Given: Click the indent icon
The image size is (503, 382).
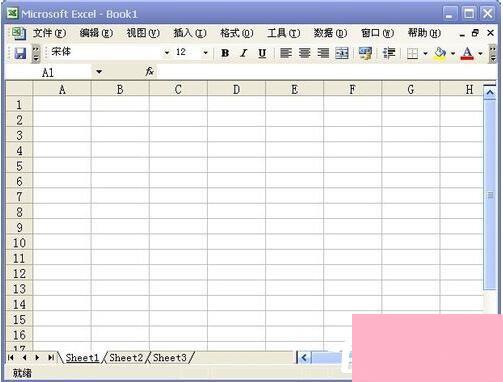Looking at the screenshot, I should click(x=389, y=53).
